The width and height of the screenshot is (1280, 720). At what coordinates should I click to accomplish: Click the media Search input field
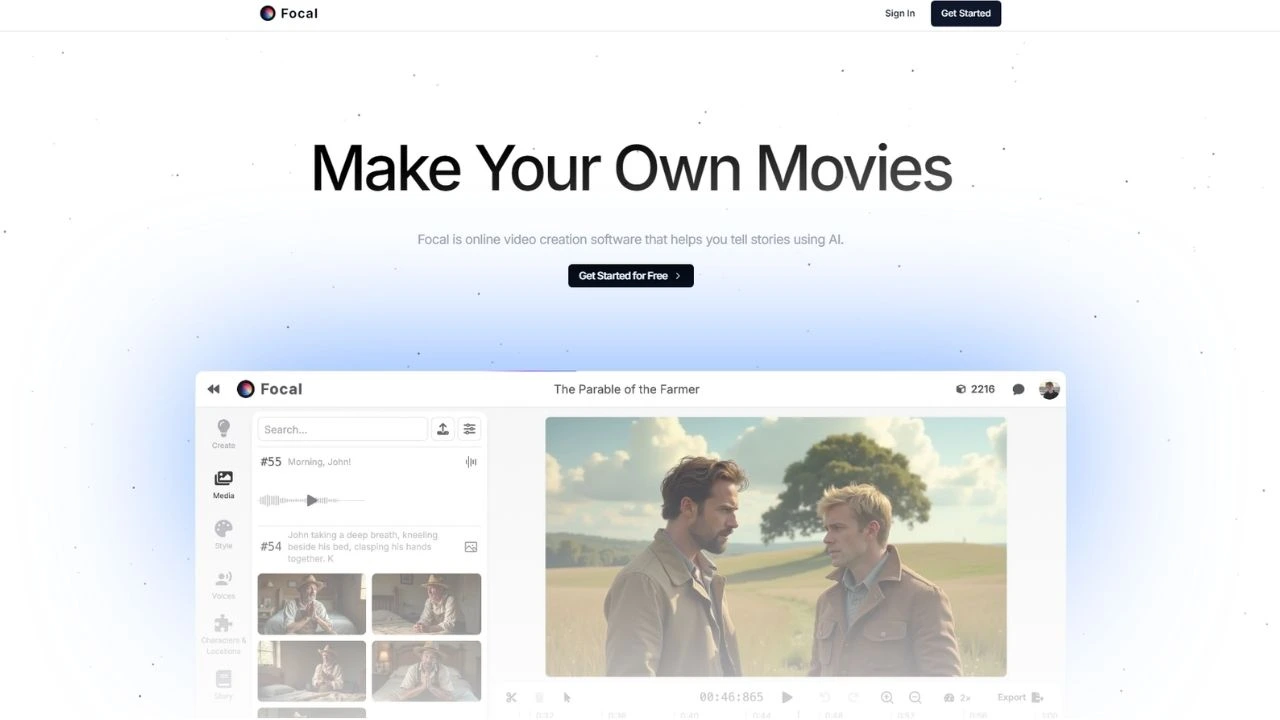(x=342, y=429)
